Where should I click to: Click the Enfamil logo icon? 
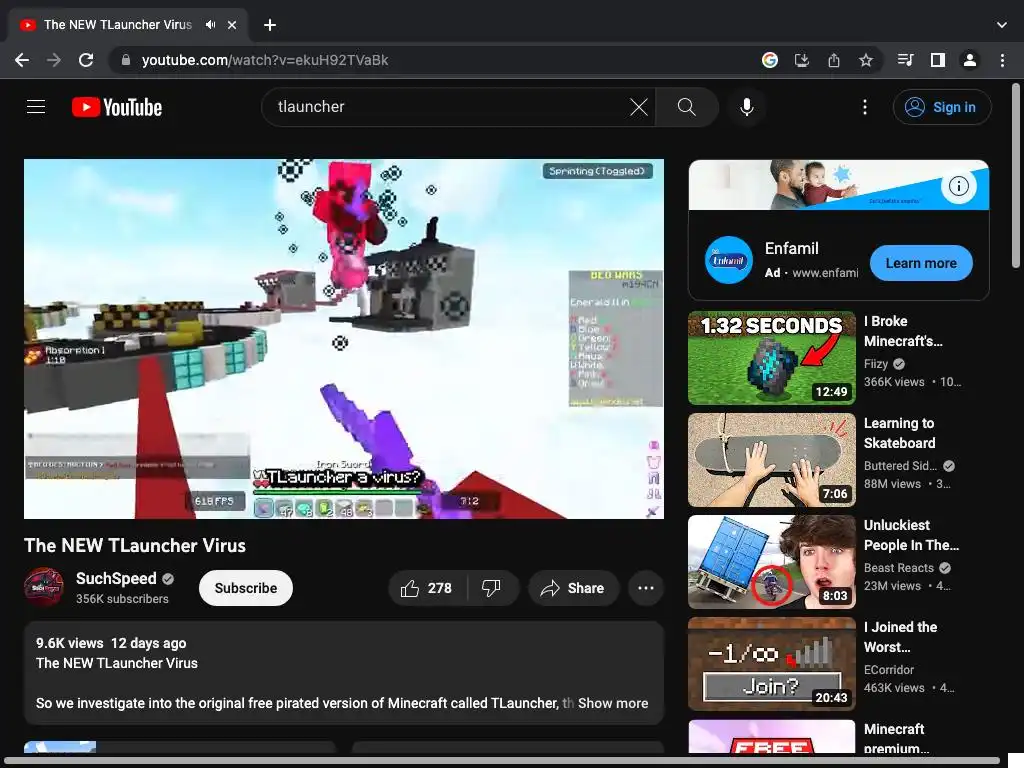pyautogui.click(x=729, y=261)
